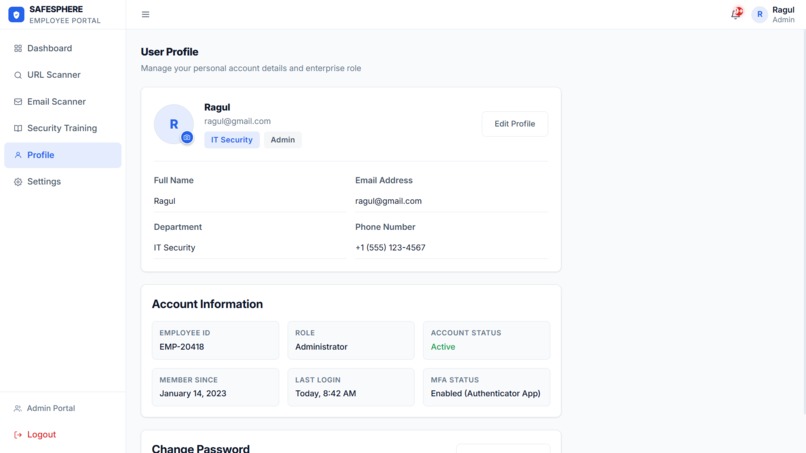The height and width of the screenshot is (453, 806).
Task: Click the URL Scanner magnifier icon
Action: coord(18,75)
